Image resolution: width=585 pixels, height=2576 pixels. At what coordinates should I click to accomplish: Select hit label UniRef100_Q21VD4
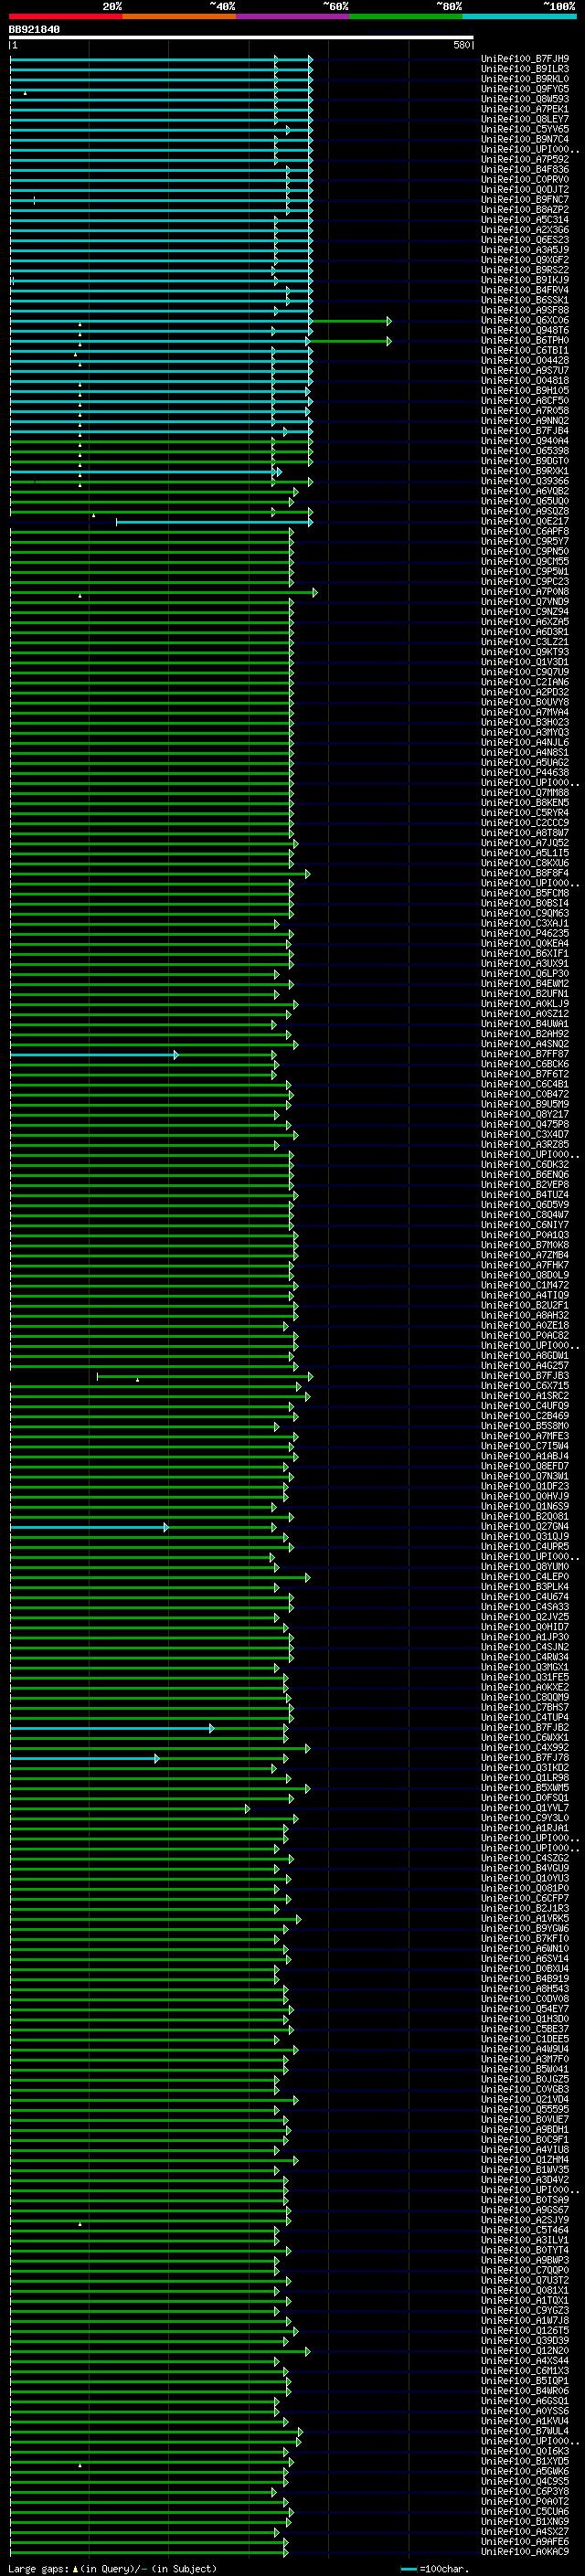[x=525, y=2099]
